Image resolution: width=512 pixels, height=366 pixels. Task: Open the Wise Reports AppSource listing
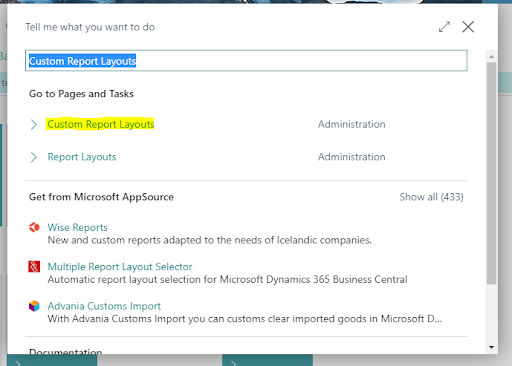[77, 227]
